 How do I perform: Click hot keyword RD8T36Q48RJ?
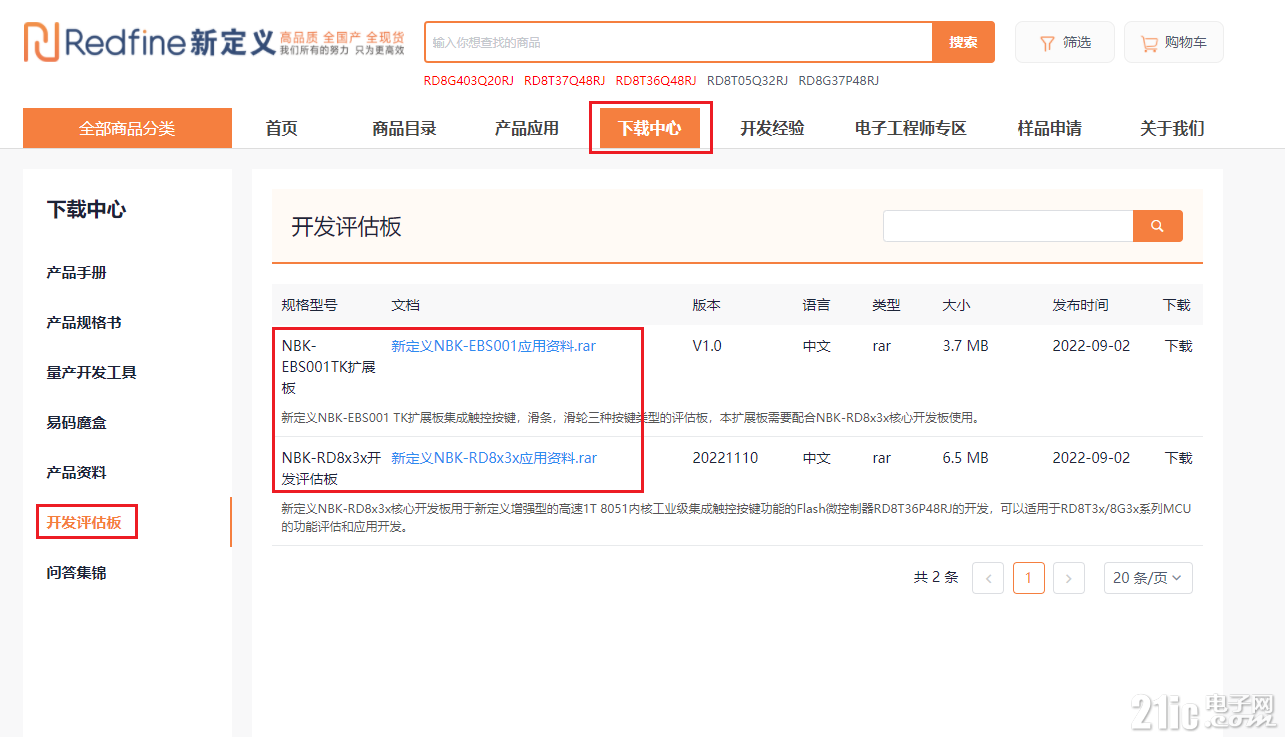pos(656,81)
